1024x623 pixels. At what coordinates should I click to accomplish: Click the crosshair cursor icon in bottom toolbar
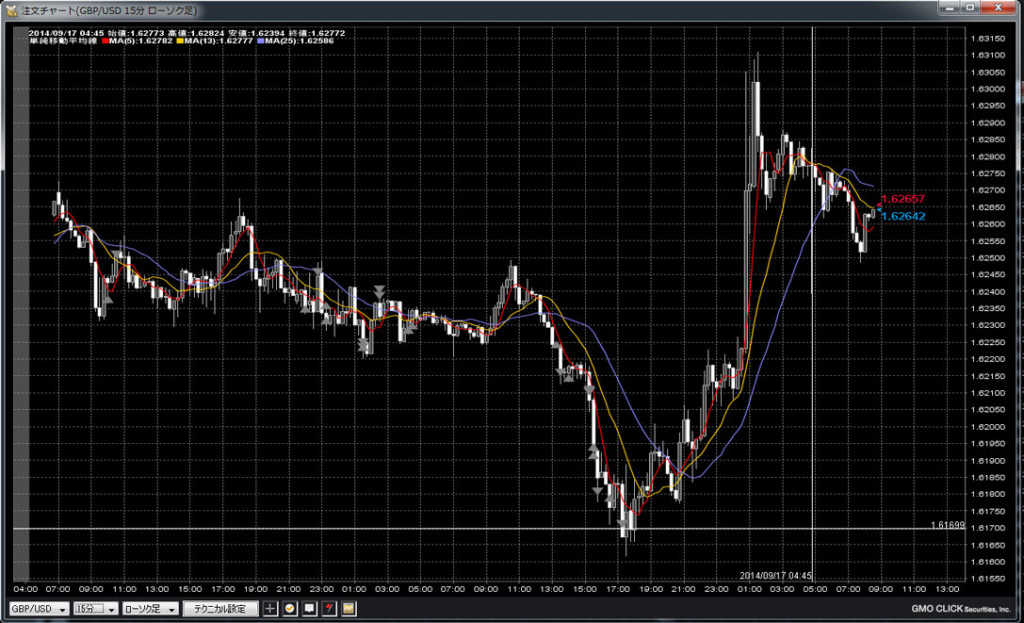coord(271,608)
